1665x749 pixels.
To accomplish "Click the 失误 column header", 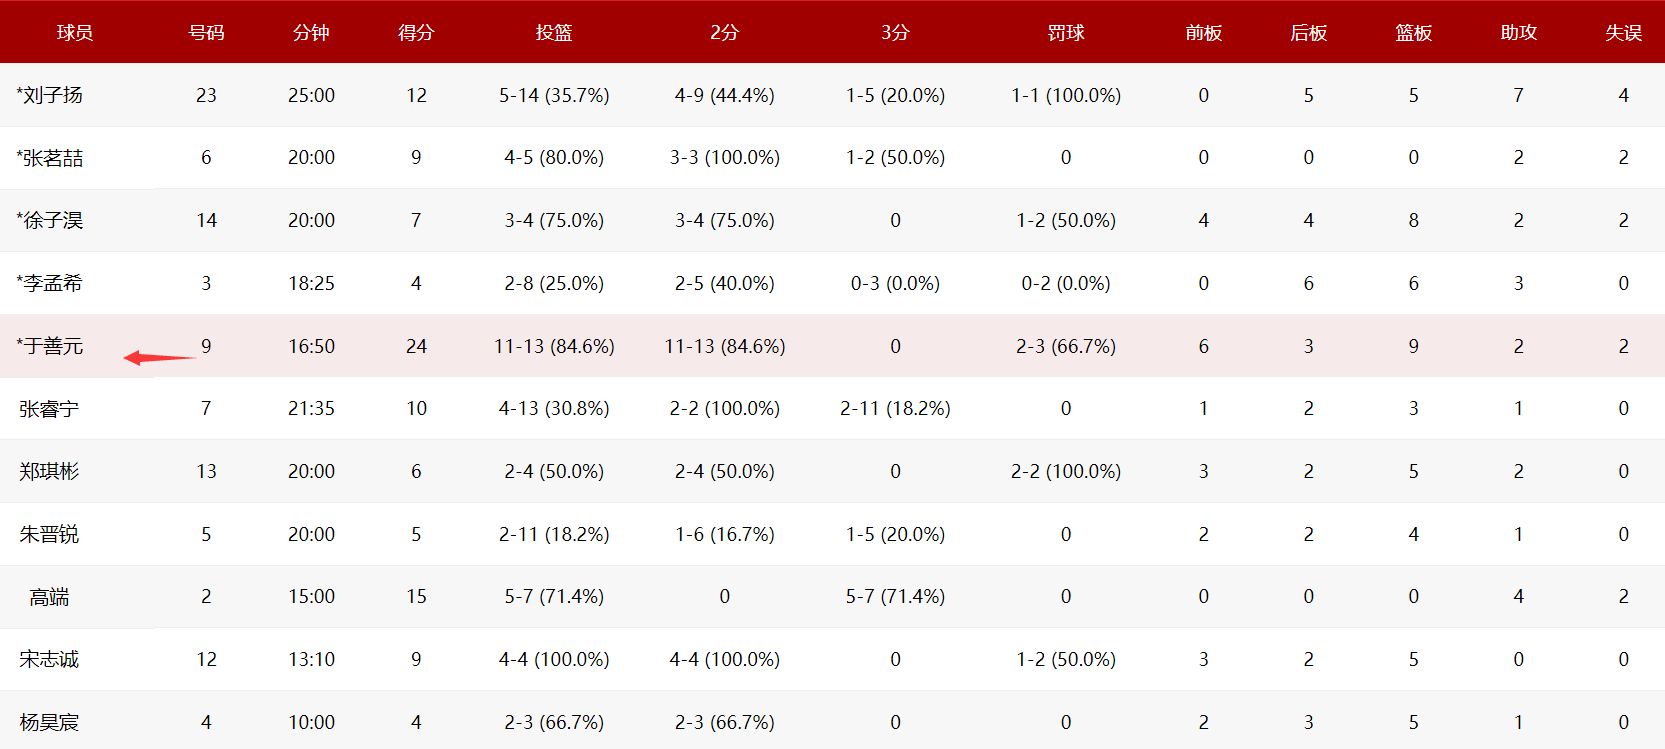I will pyautogui.click(x=1623, y=33).
